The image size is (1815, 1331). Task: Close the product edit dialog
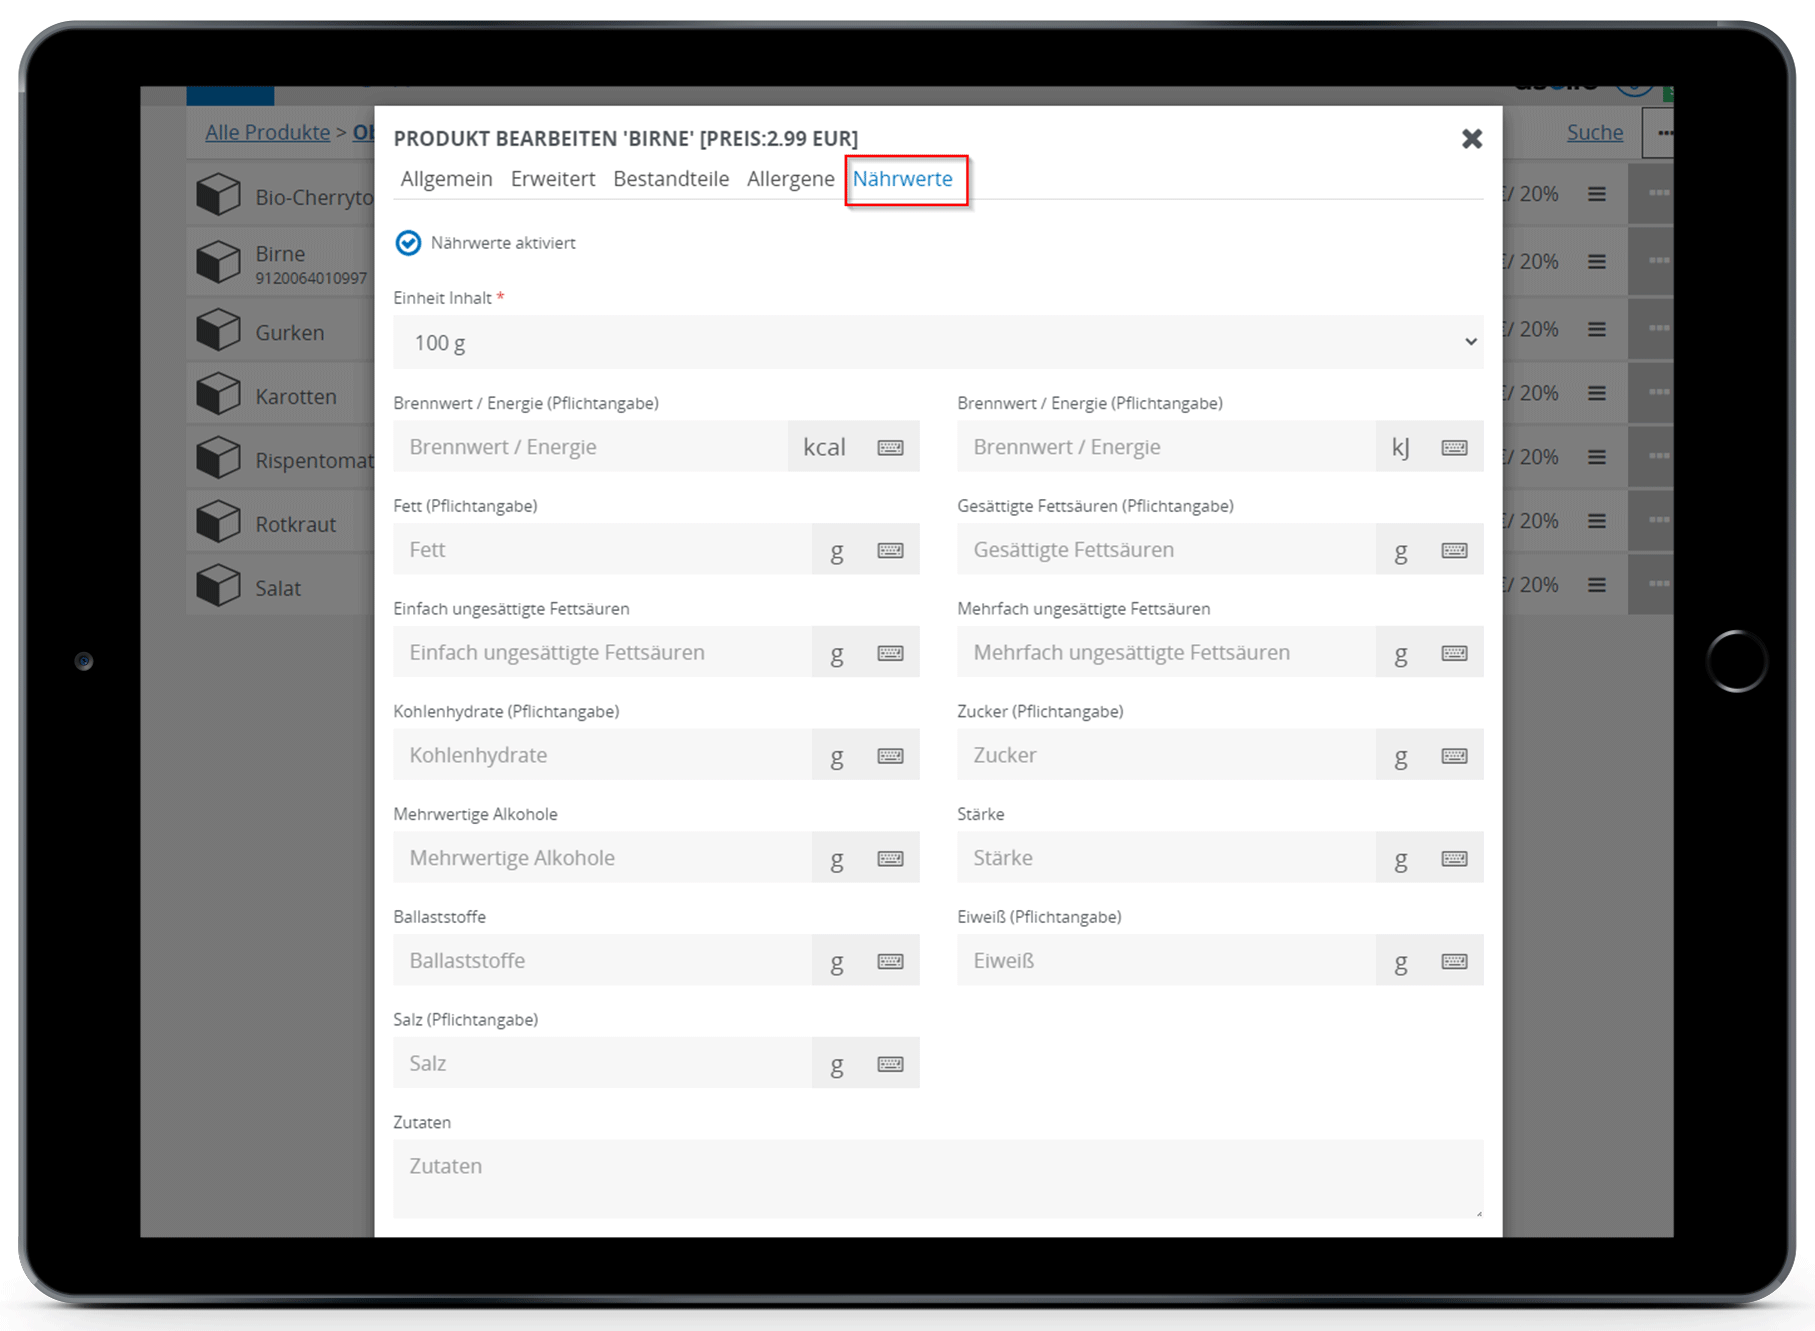click(1471, 139)
